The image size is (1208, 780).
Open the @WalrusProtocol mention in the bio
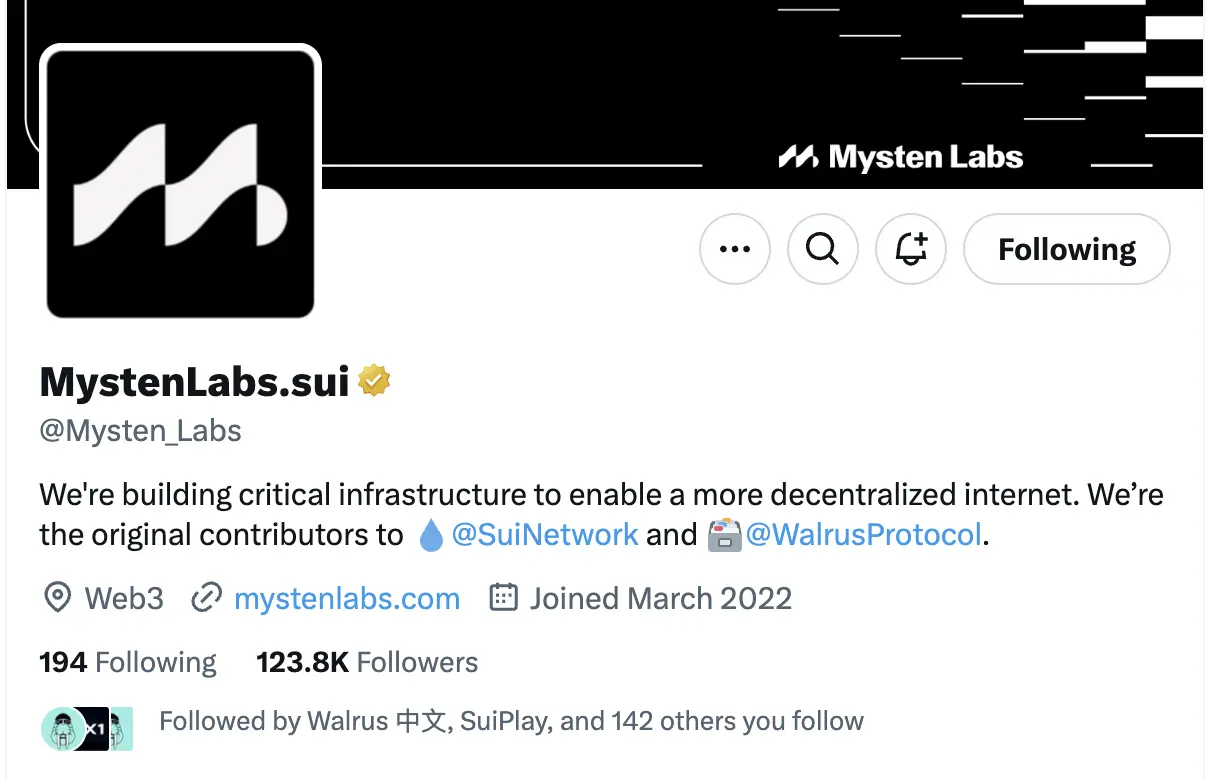click(865, 534)
